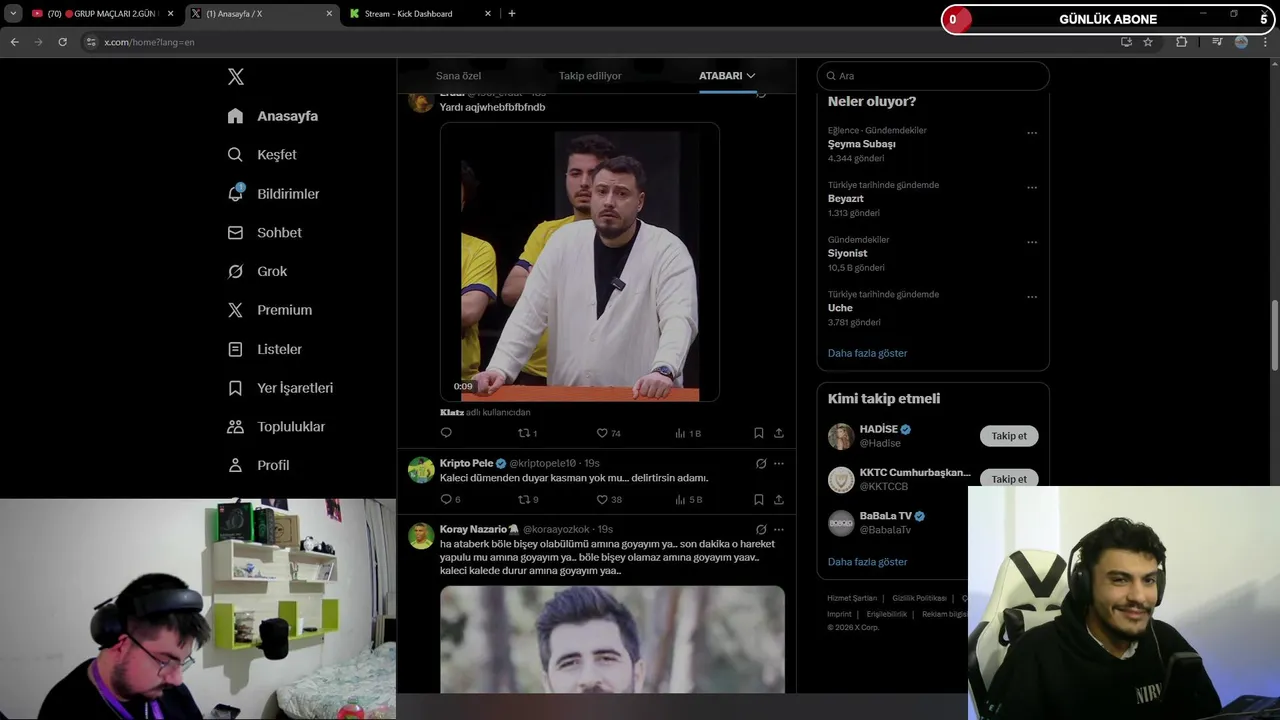Reply to Kripto Pele tweet
This screenshot has height=720, width=1280.
446,499
